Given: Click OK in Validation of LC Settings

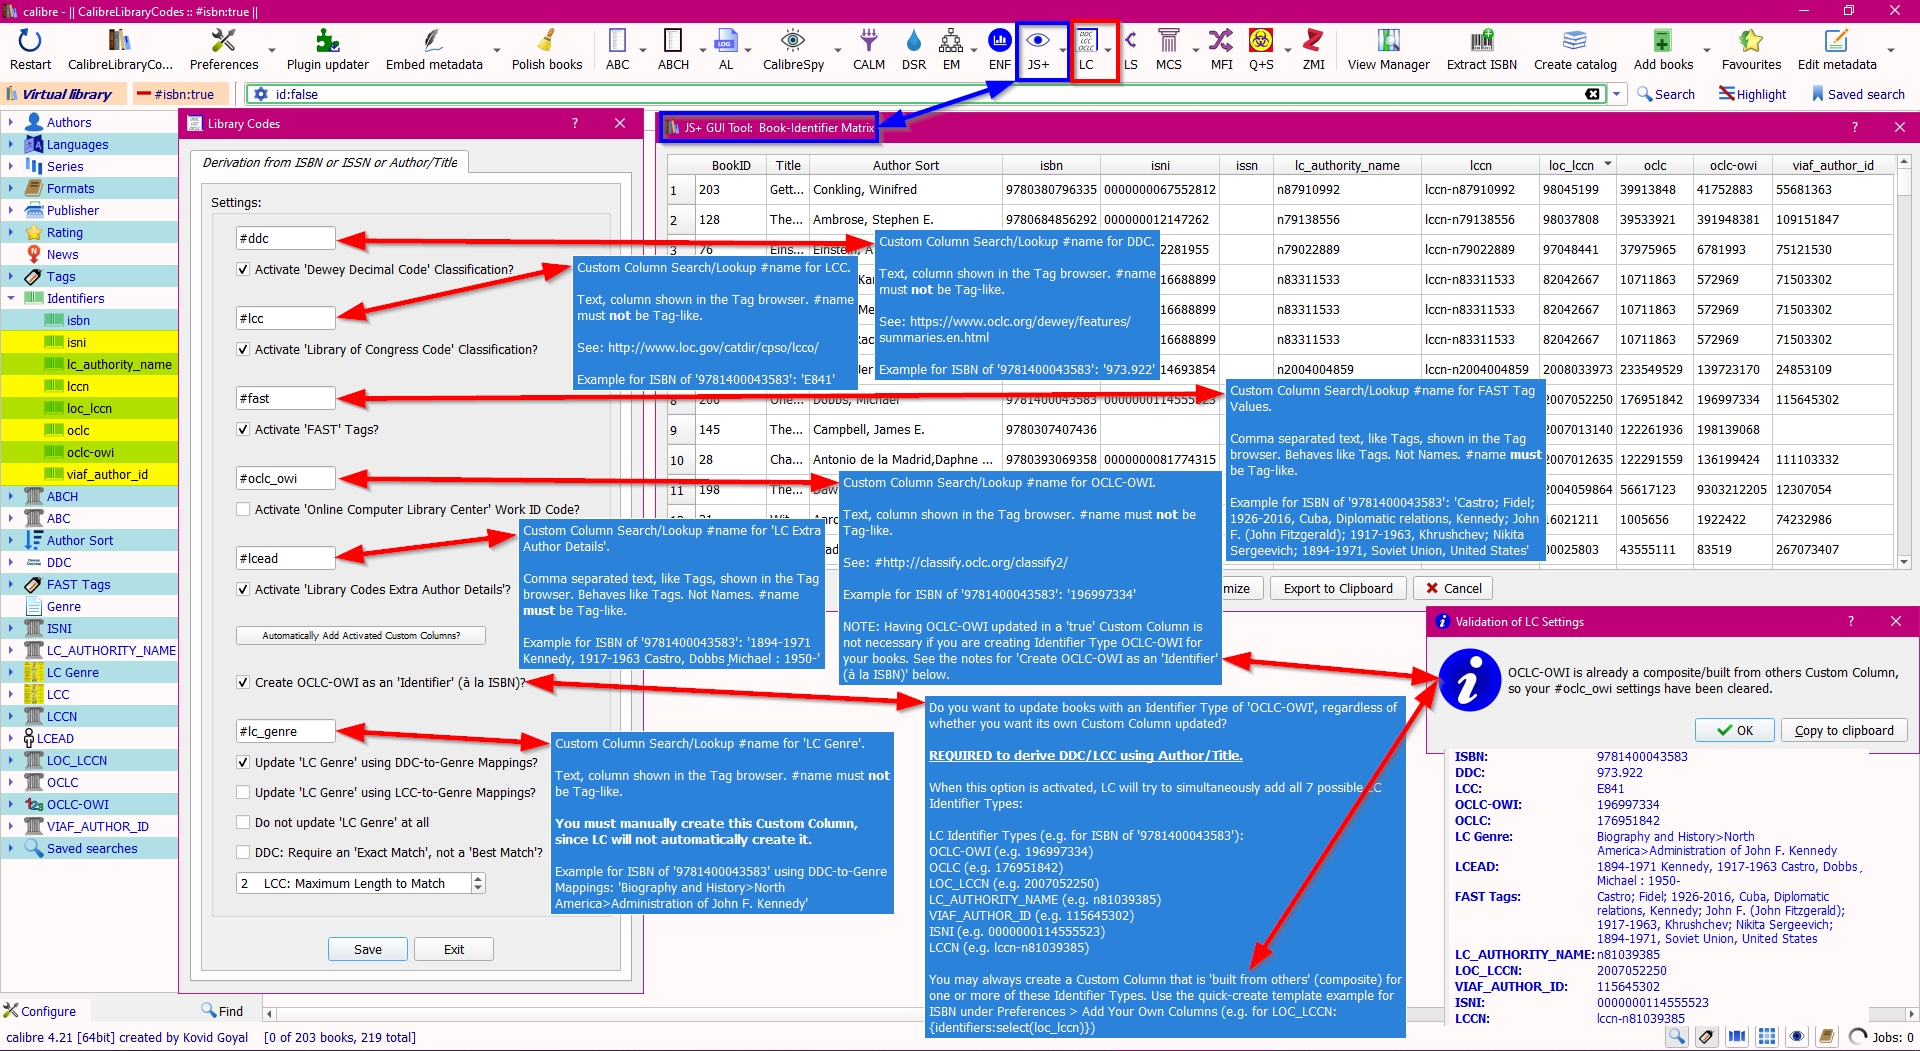Looking at the screenshot, I should (1735, 730).
